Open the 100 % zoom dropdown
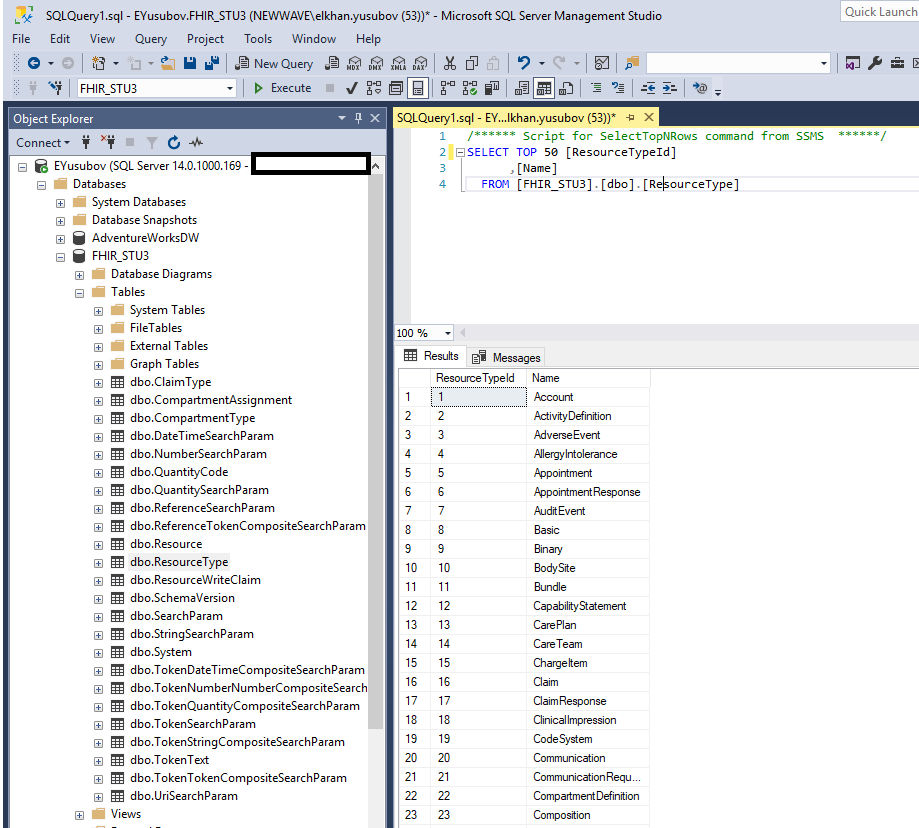This screenshot has width=919, height=828. [447, 333]
